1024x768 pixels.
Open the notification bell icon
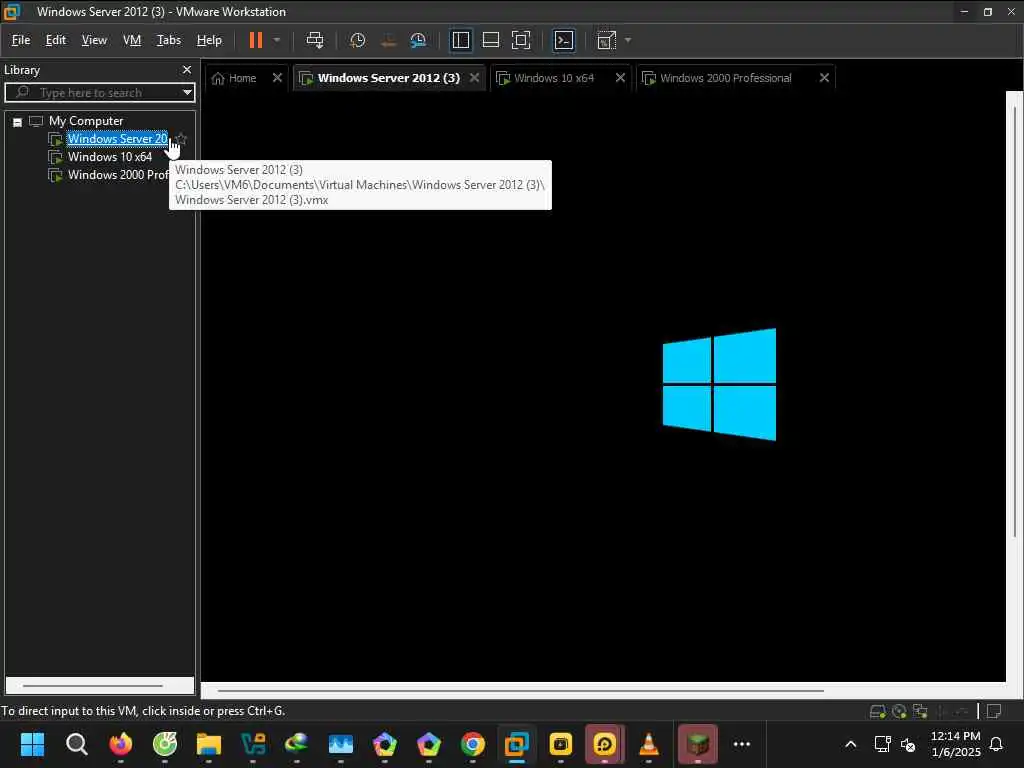[x=997, y=744]
